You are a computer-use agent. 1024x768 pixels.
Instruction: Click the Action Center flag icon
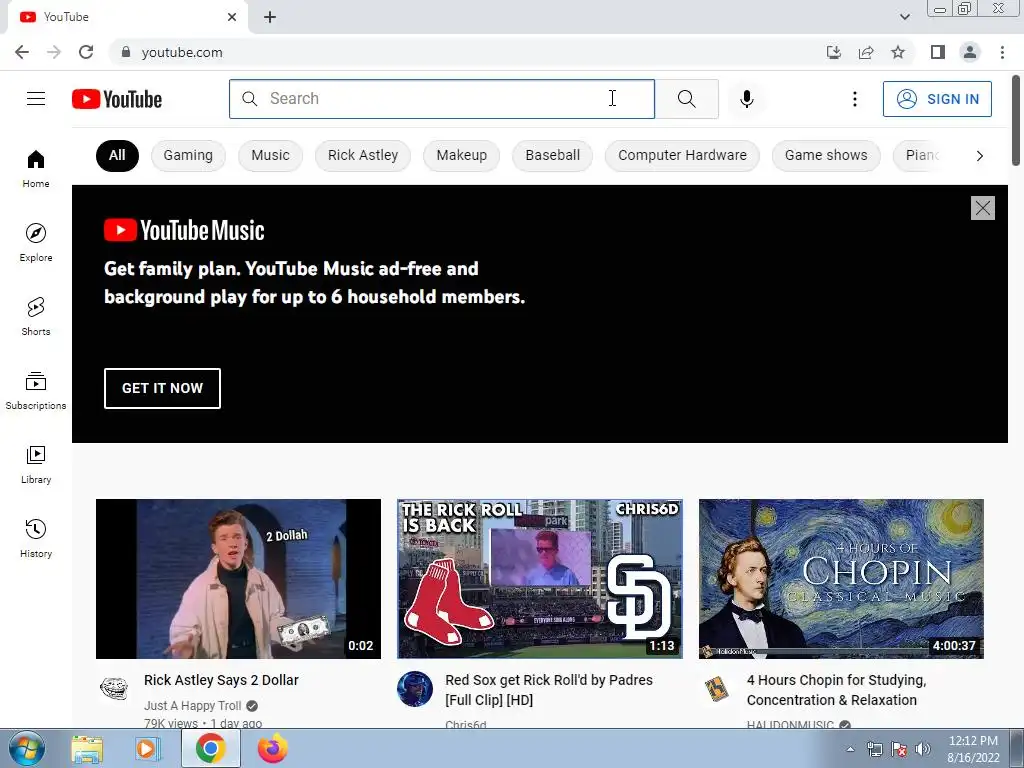(x=899, y=749)
